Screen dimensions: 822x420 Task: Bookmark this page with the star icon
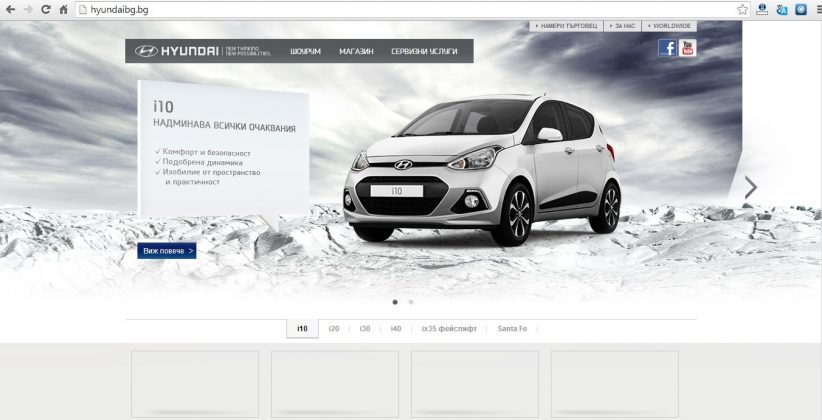coord(742,9)
